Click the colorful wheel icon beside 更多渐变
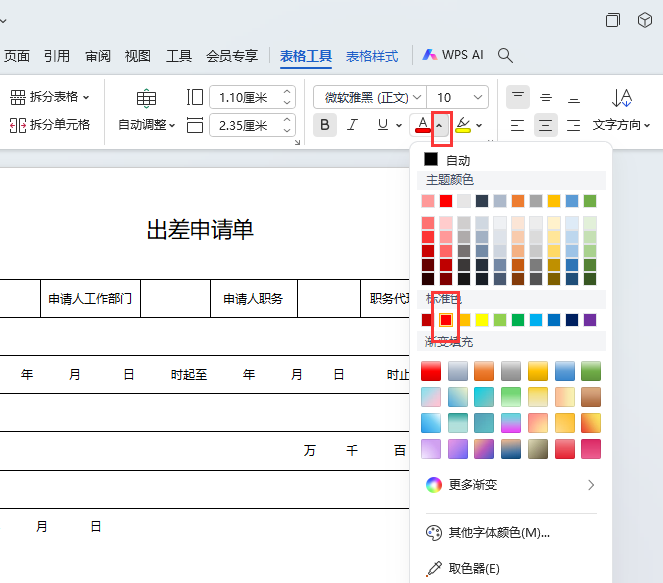The height and width of the screenshot is (583, 663). [x=433, y=485]
